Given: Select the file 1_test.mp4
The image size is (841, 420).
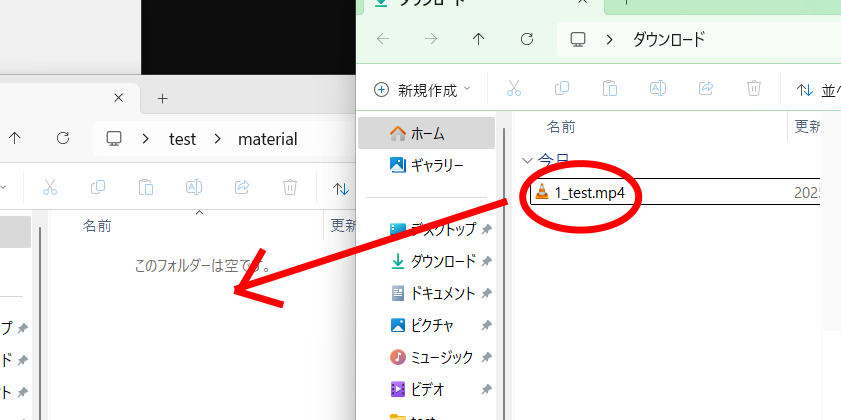Looking at the screenshot, I should pyautogui.click(x=675, y=191).
